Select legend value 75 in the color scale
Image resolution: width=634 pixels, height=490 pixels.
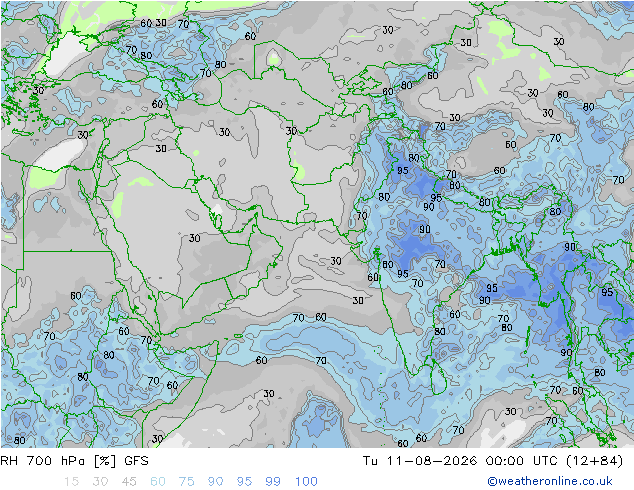click(187, 482)
